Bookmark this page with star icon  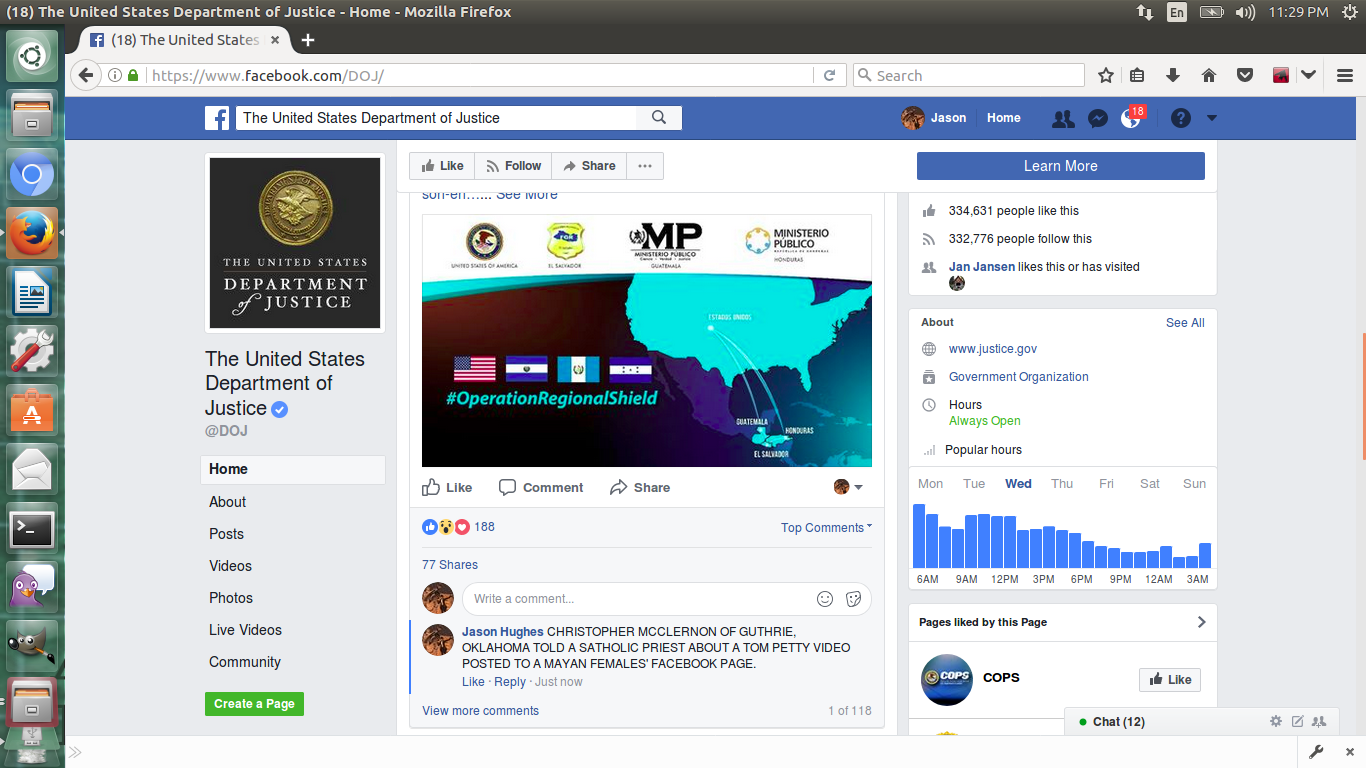pos(1106,75)
